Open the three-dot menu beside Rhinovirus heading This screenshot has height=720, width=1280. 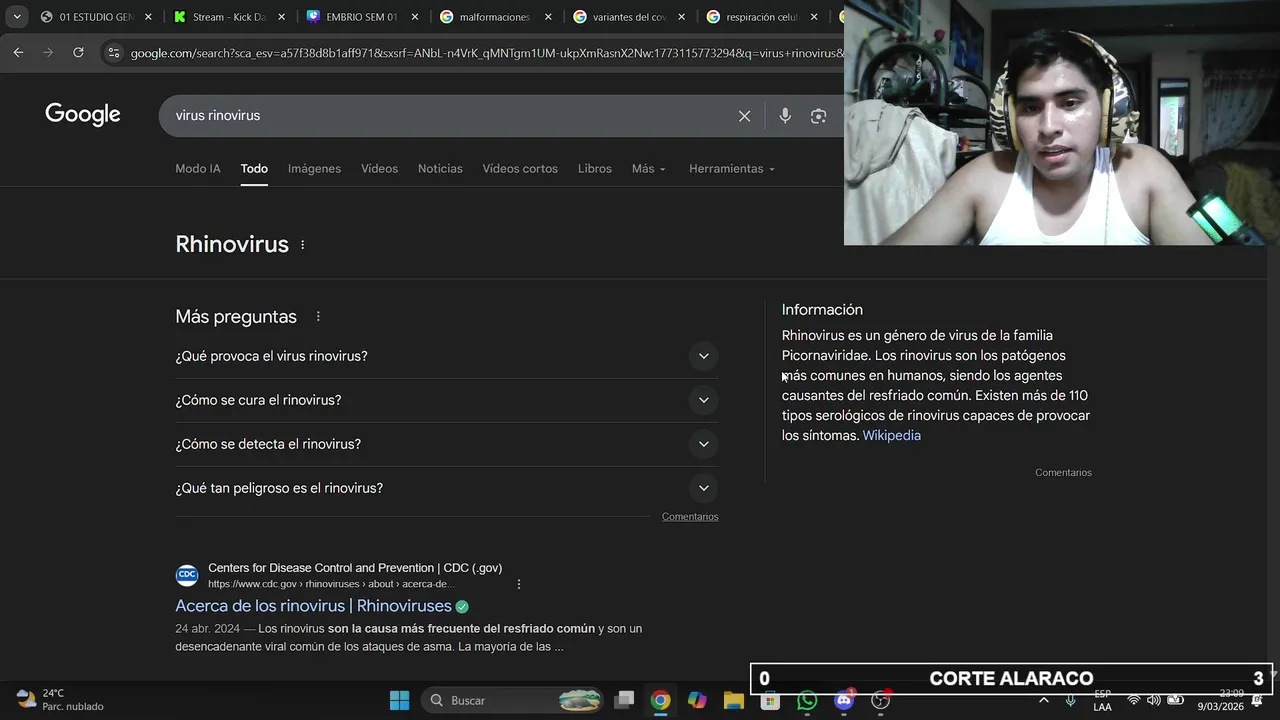point(302,245)
